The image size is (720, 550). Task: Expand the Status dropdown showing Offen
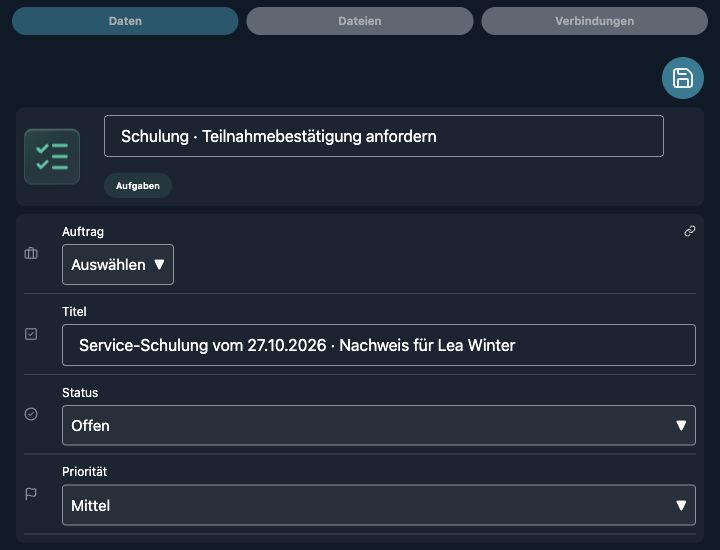tap(378, 426)
